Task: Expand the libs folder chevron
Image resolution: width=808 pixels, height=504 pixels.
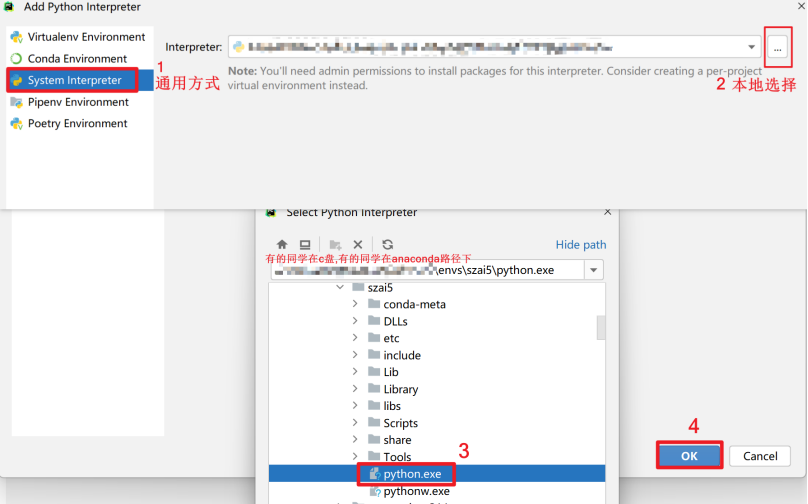Action: click(355, 406)
